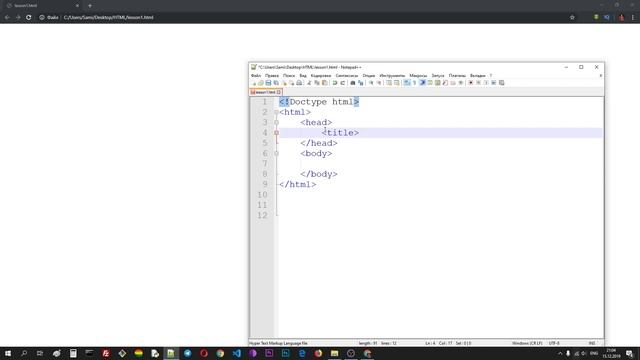Click the Windows (CR LF) status bar entry
The height and width of the screenshot is (360, 640).
tap(527, 343)
